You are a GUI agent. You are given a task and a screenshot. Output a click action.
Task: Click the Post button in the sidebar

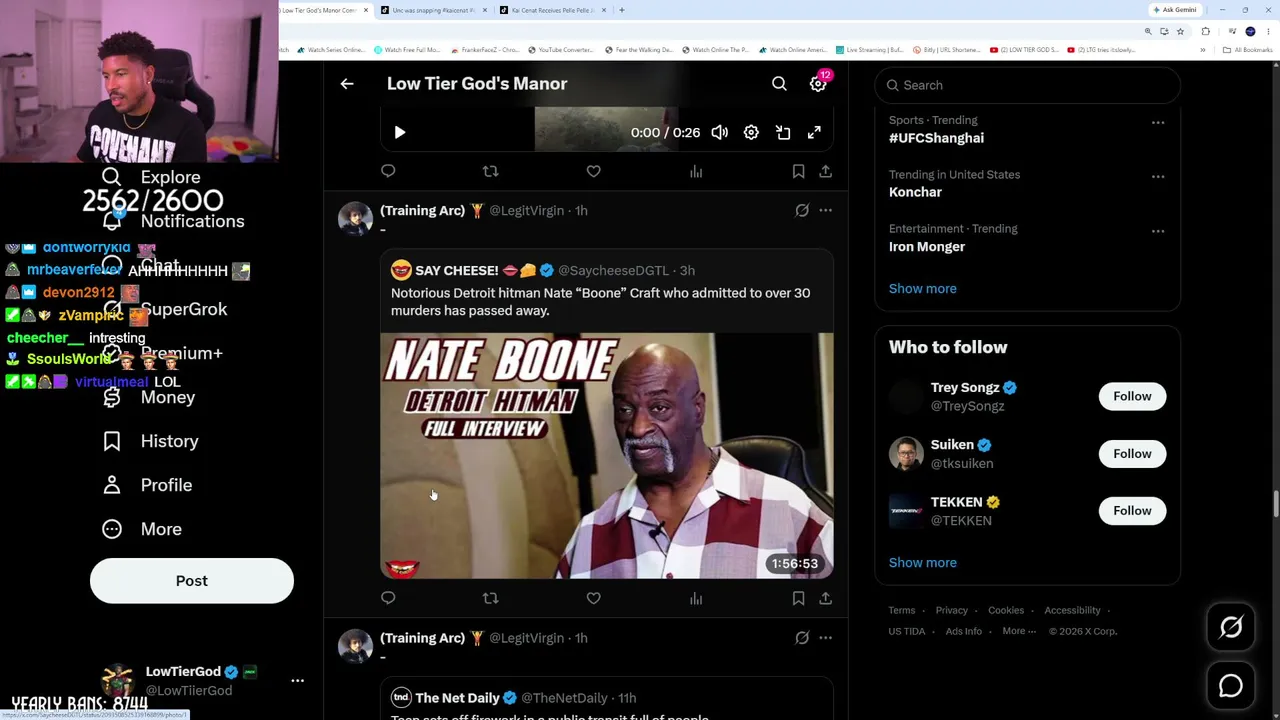[x=192, y=581]
